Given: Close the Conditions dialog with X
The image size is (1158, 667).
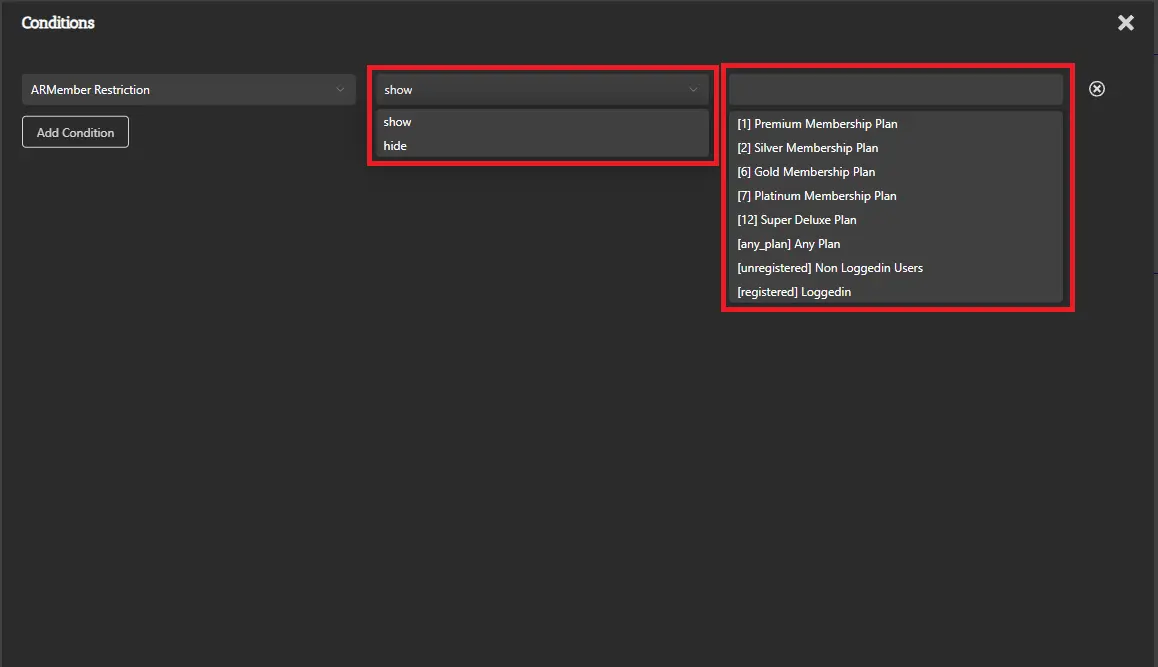Looking at the screenshot, I should click(1125, 23).
